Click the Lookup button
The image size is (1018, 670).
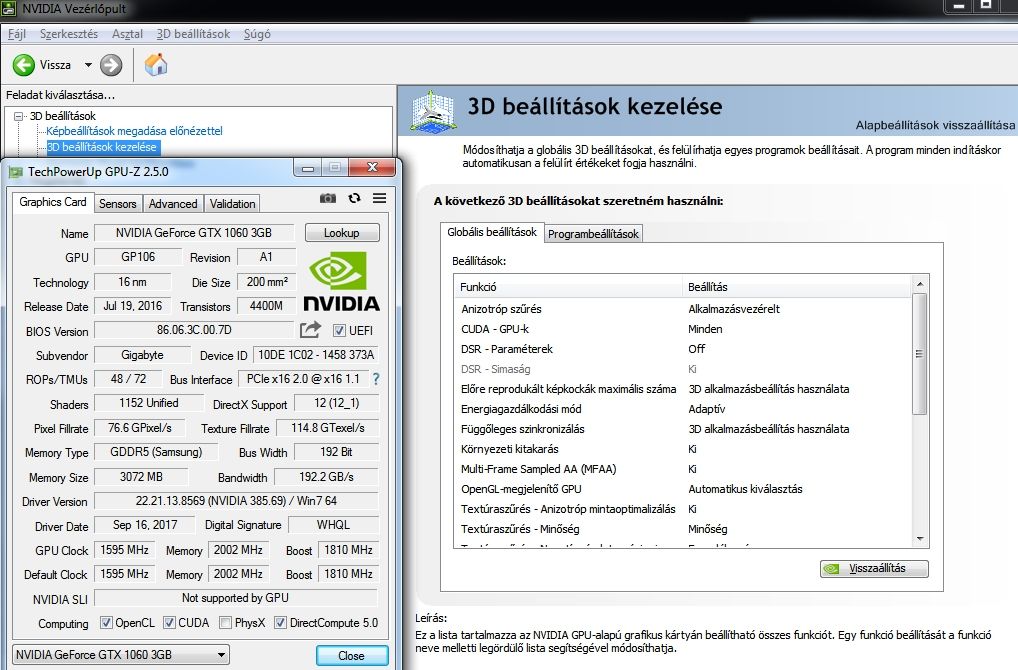(342, 232)
